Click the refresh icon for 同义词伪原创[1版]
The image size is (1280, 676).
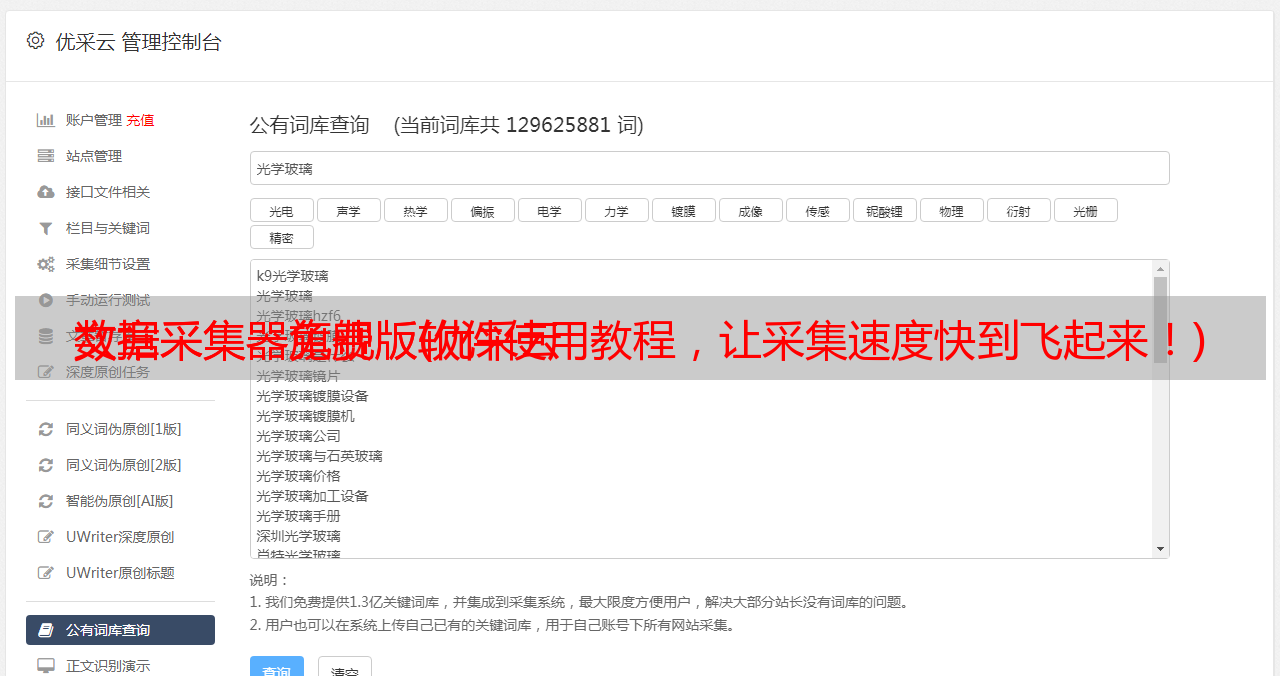coord(46,429)
